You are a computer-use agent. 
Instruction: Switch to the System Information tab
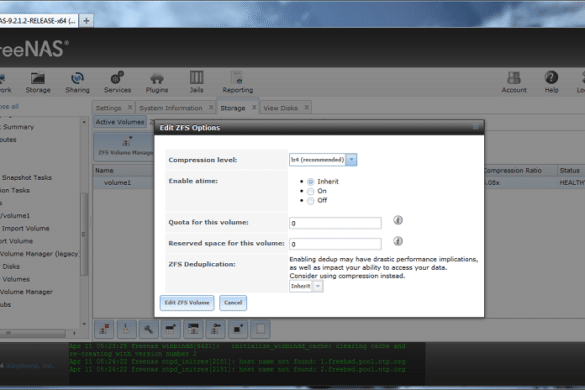pyautogui.click(x=171, y=108)
